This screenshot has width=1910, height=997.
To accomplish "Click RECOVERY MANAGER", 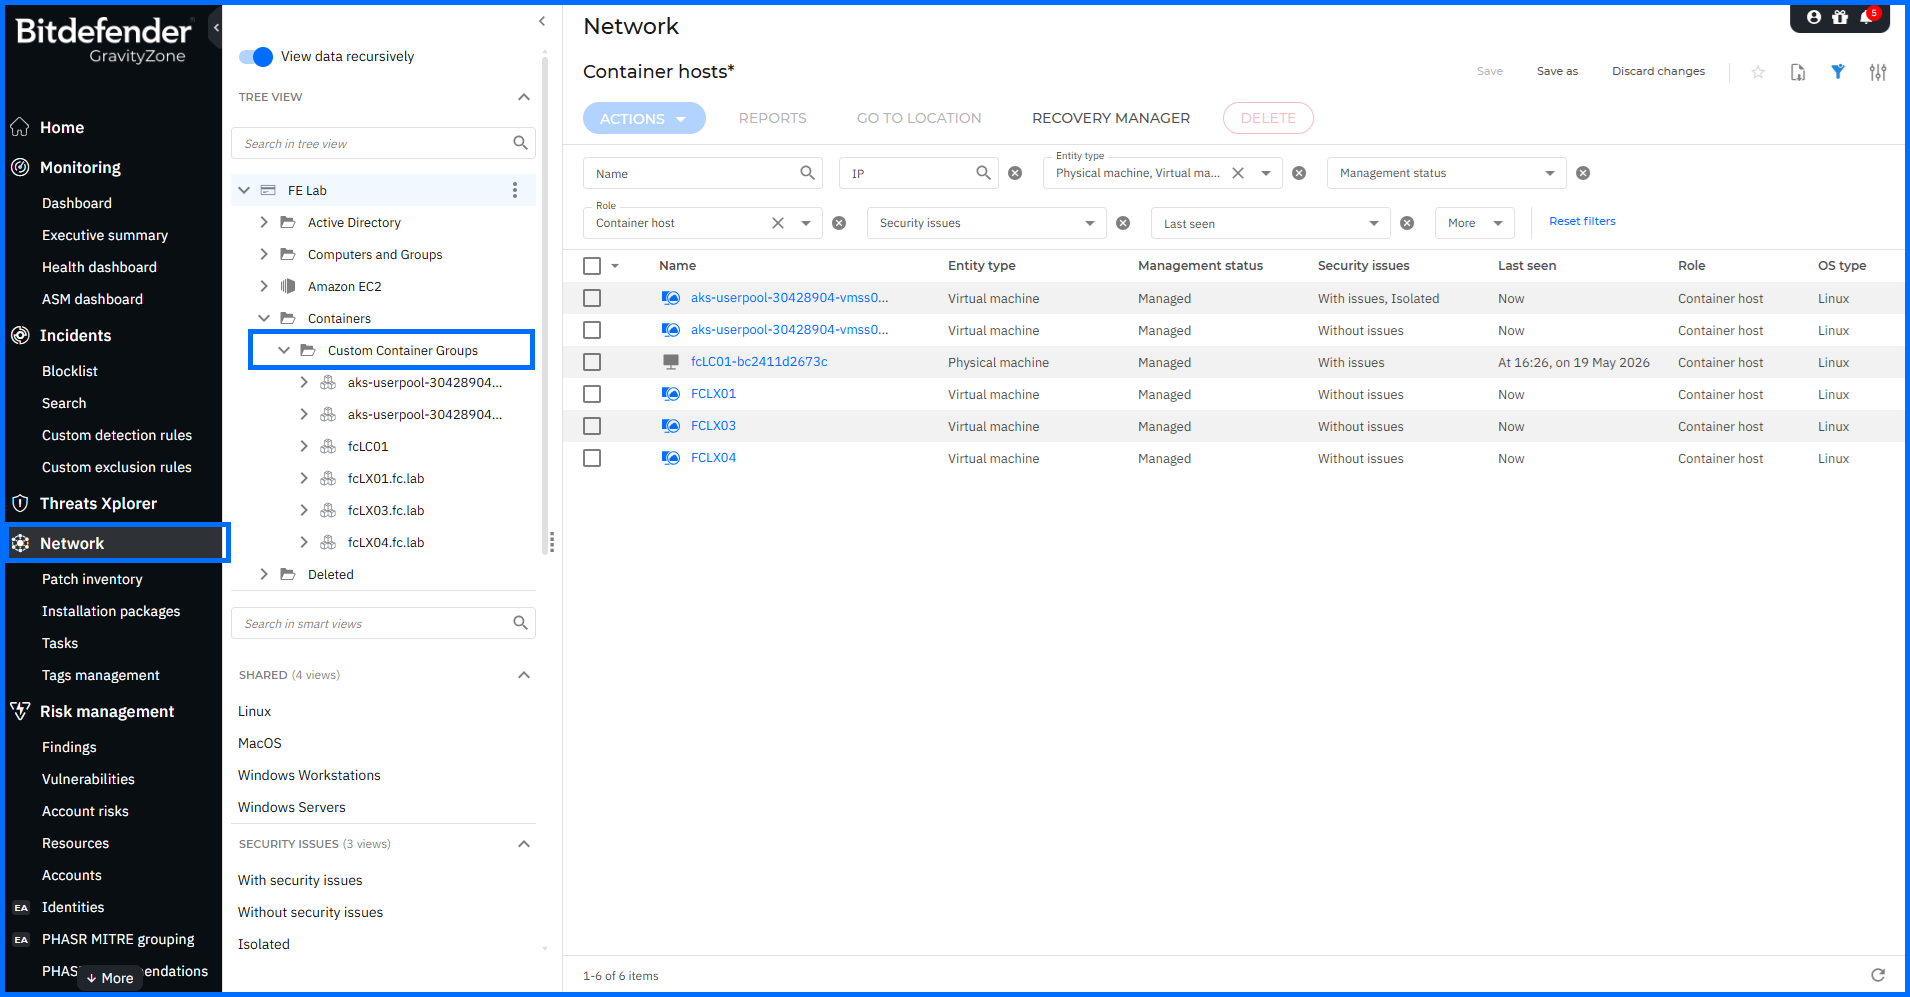I will (1111, 118).
